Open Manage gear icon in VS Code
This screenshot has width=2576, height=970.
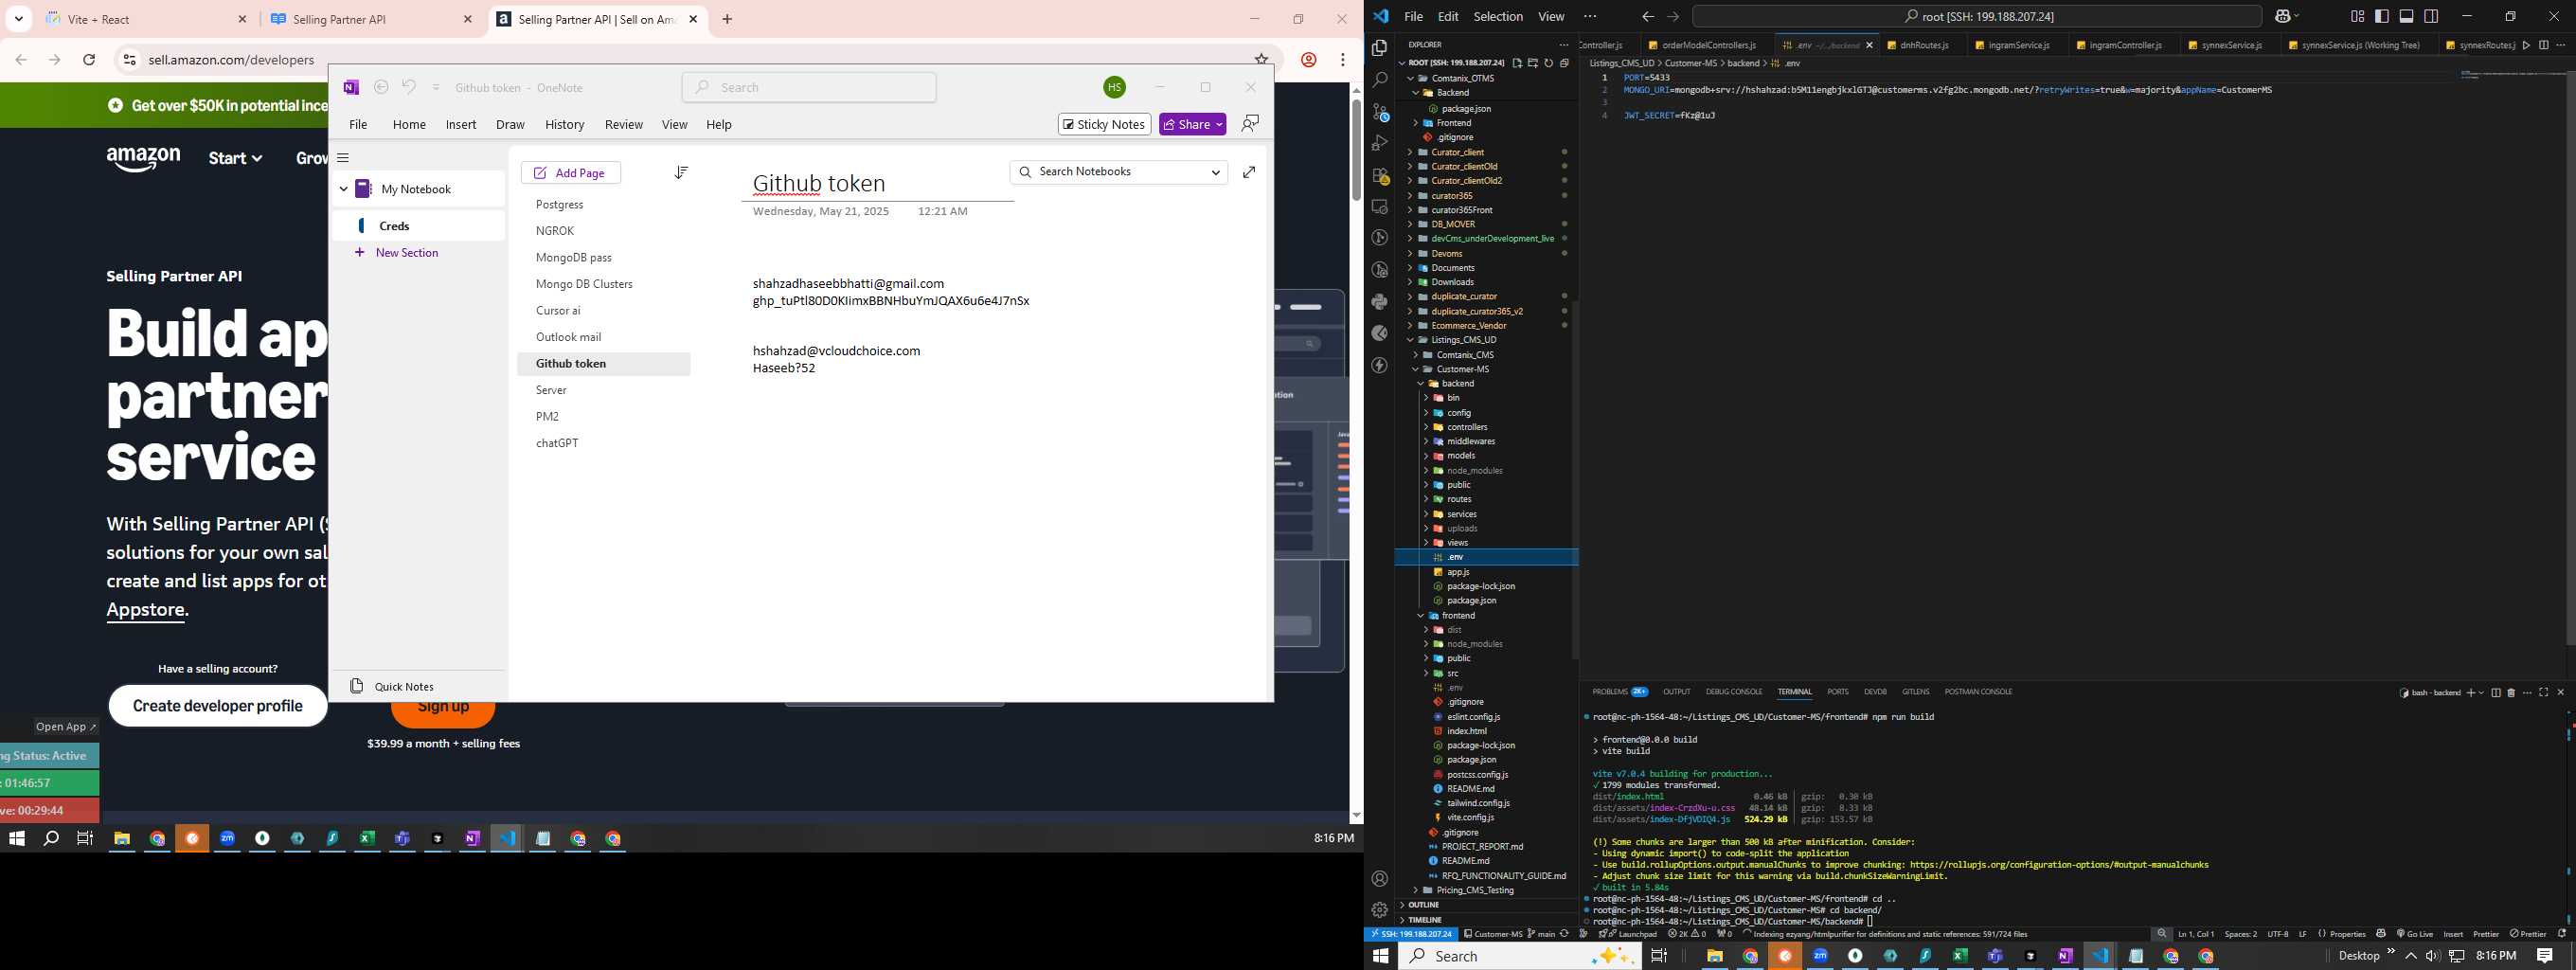(x=1380, y=910)
